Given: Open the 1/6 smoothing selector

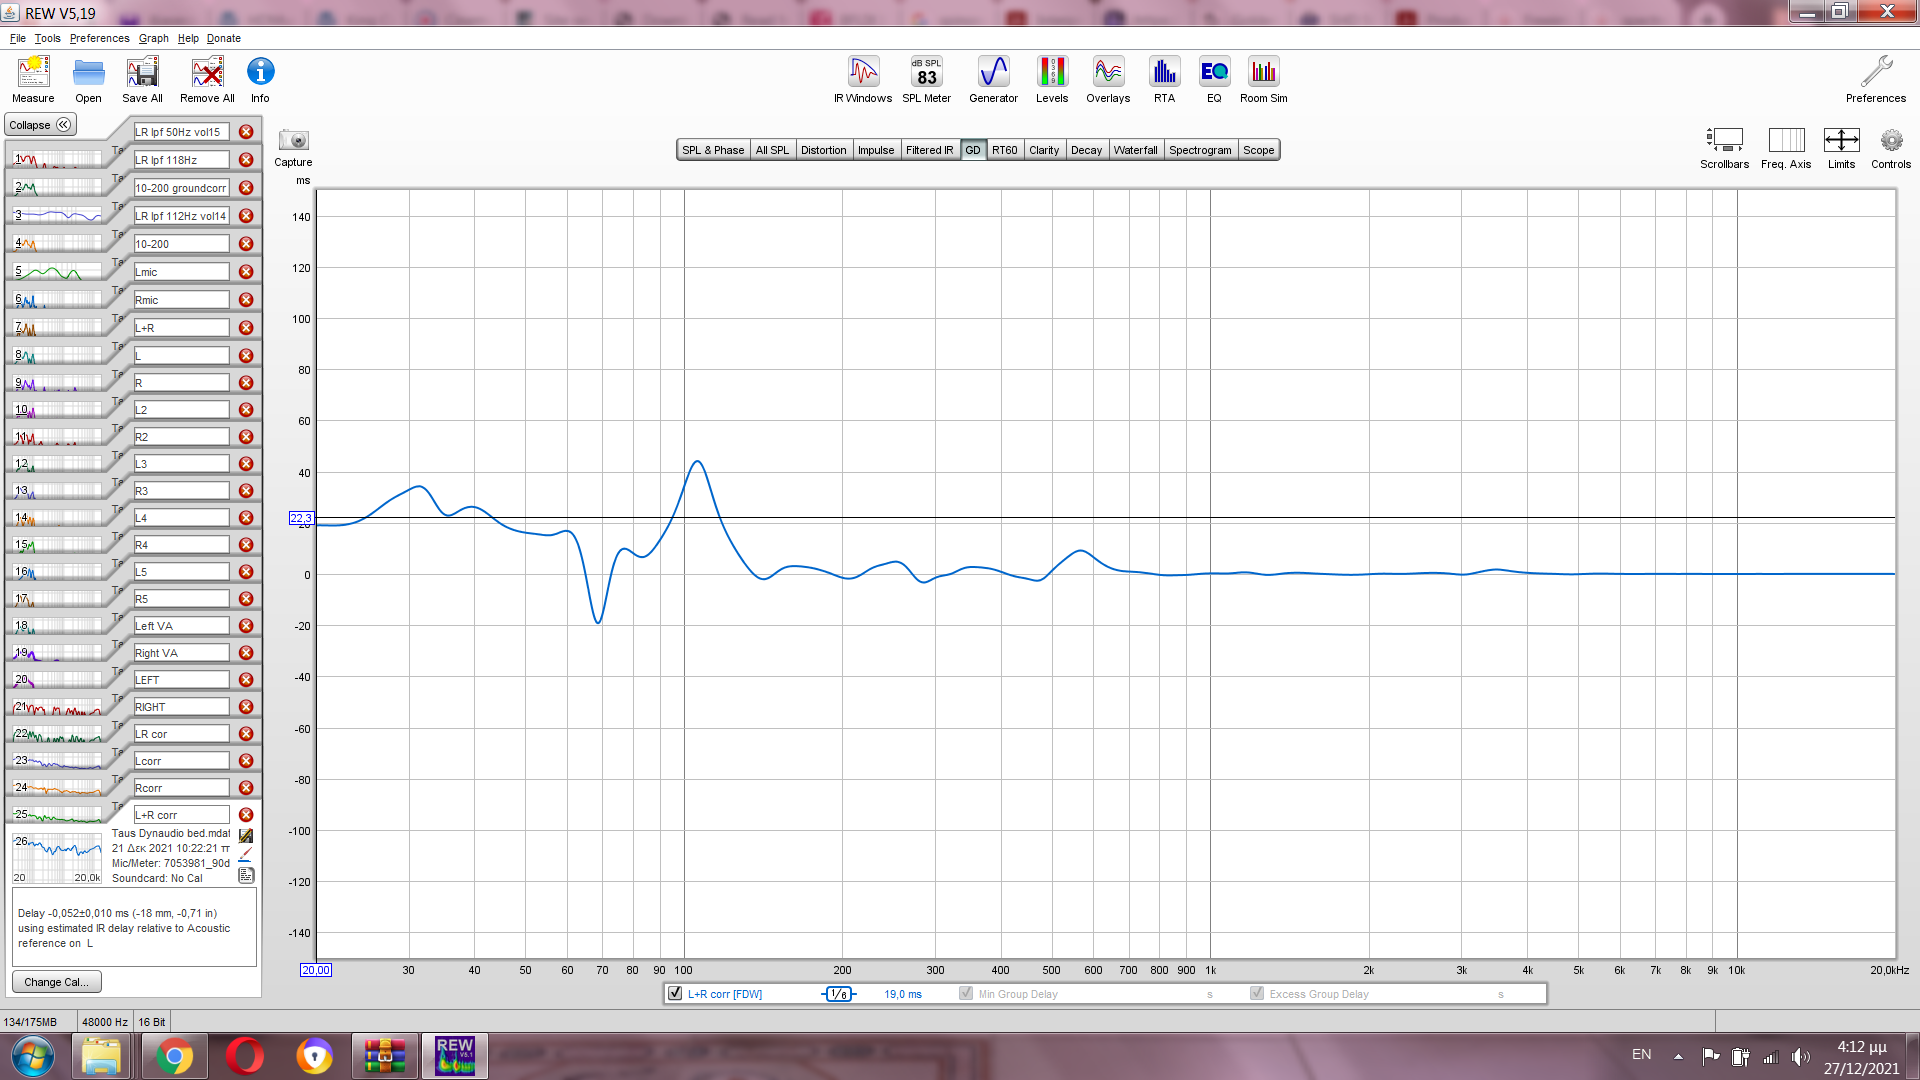Looking at the screenshot, I should click(x=839, y=994).
